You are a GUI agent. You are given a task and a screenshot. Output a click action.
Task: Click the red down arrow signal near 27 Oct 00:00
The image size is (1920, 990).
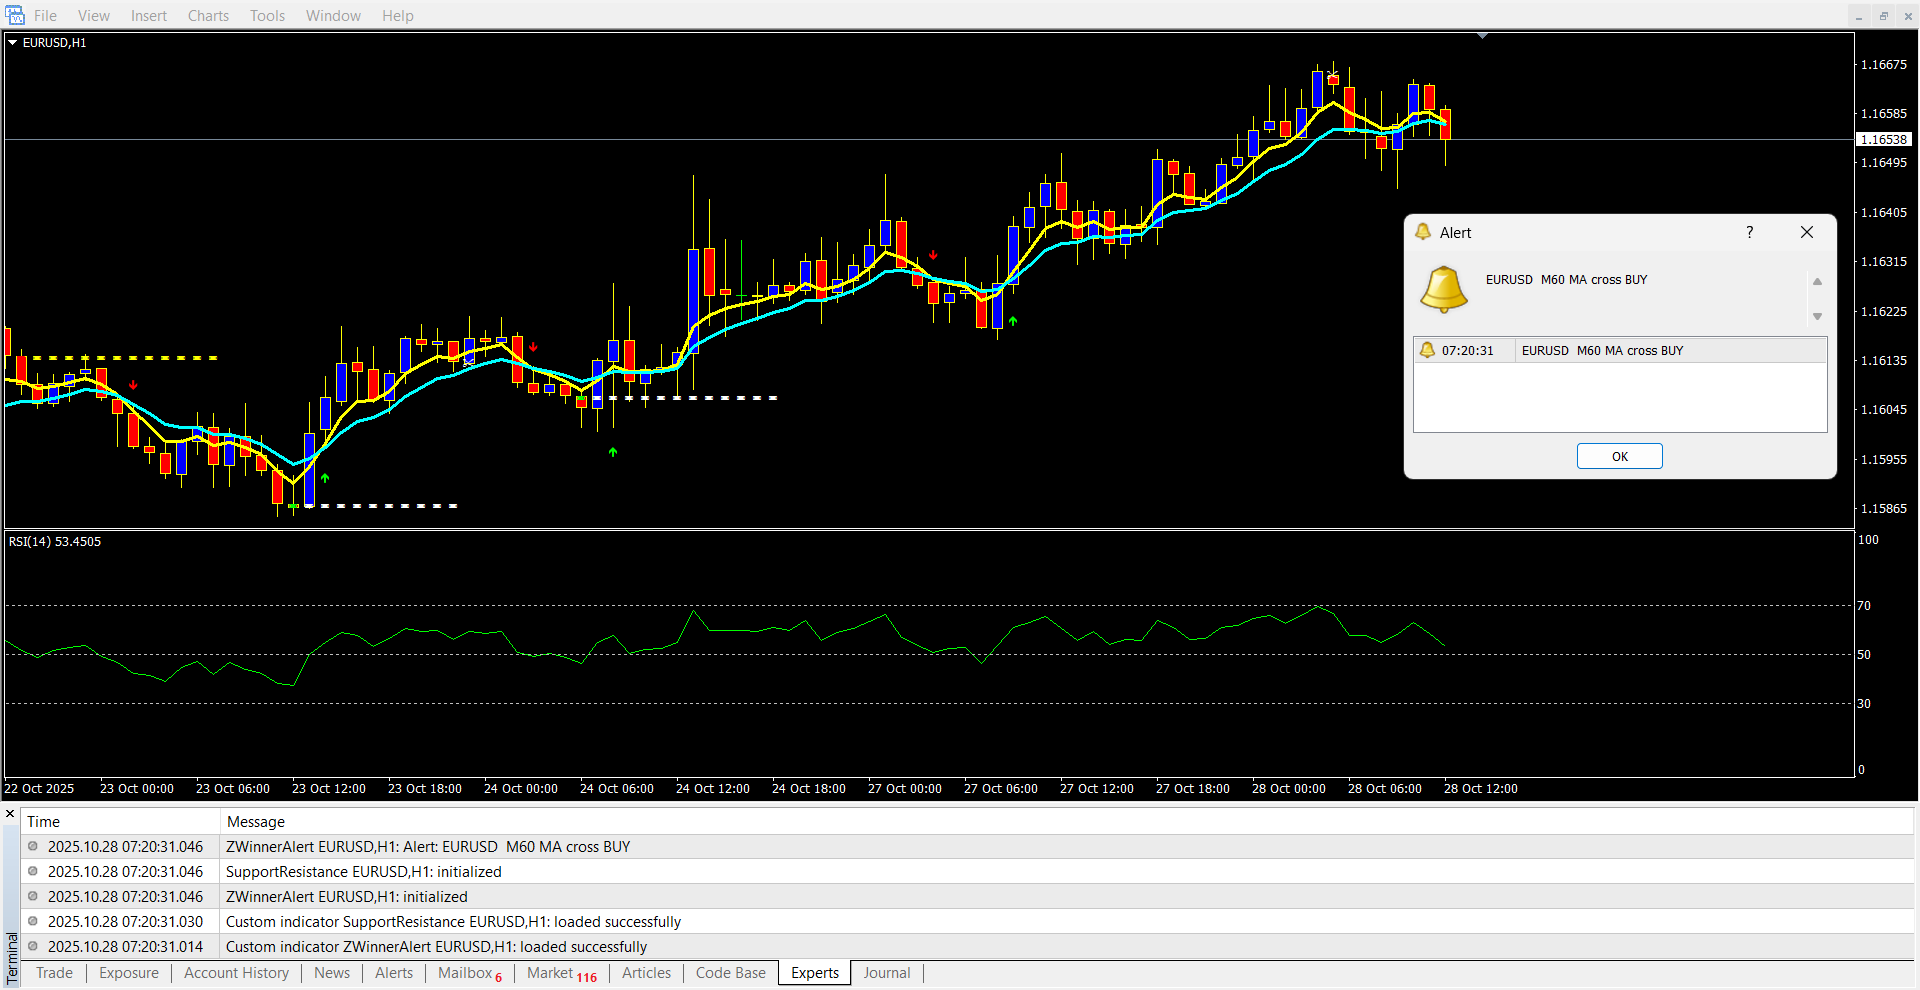(933, 255)
